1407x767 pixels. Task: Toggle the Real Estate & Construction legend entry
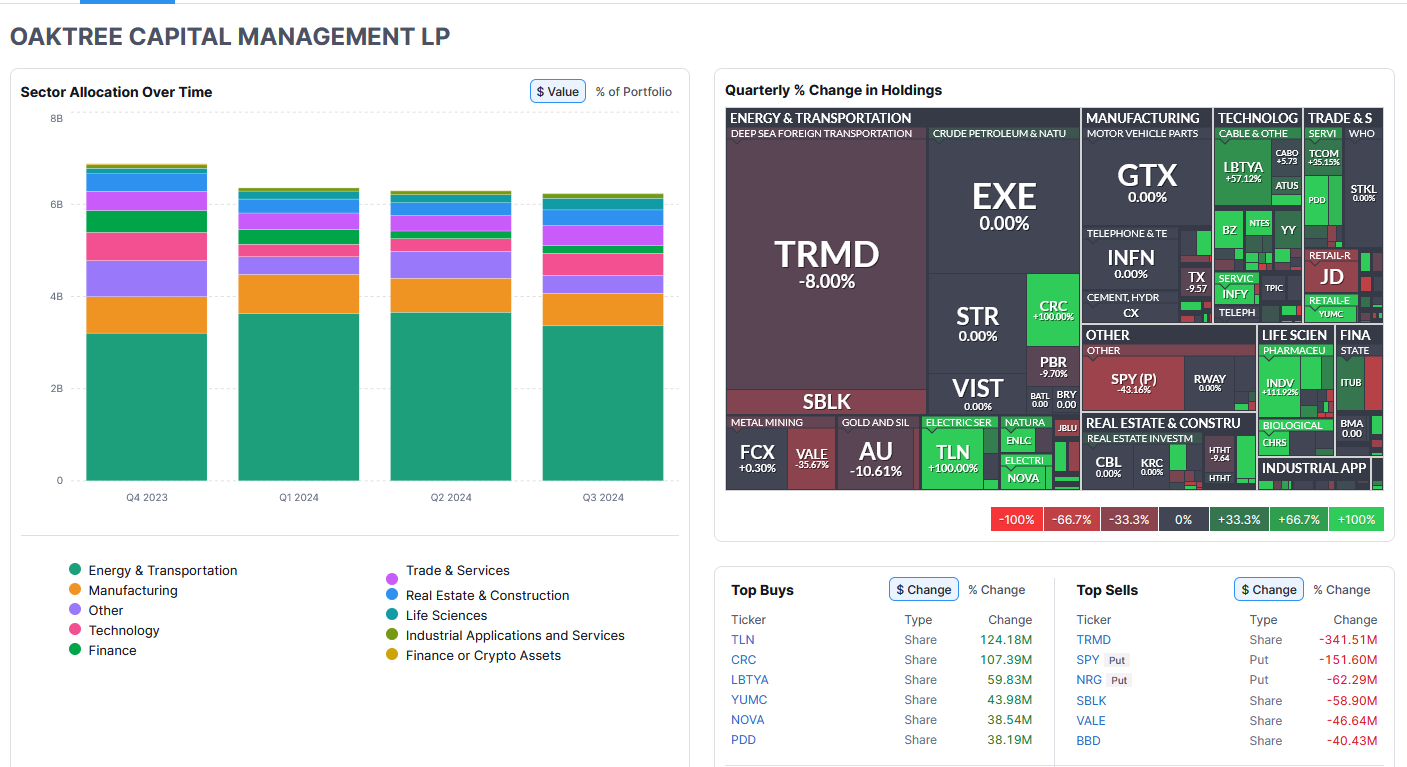(478, 595)
